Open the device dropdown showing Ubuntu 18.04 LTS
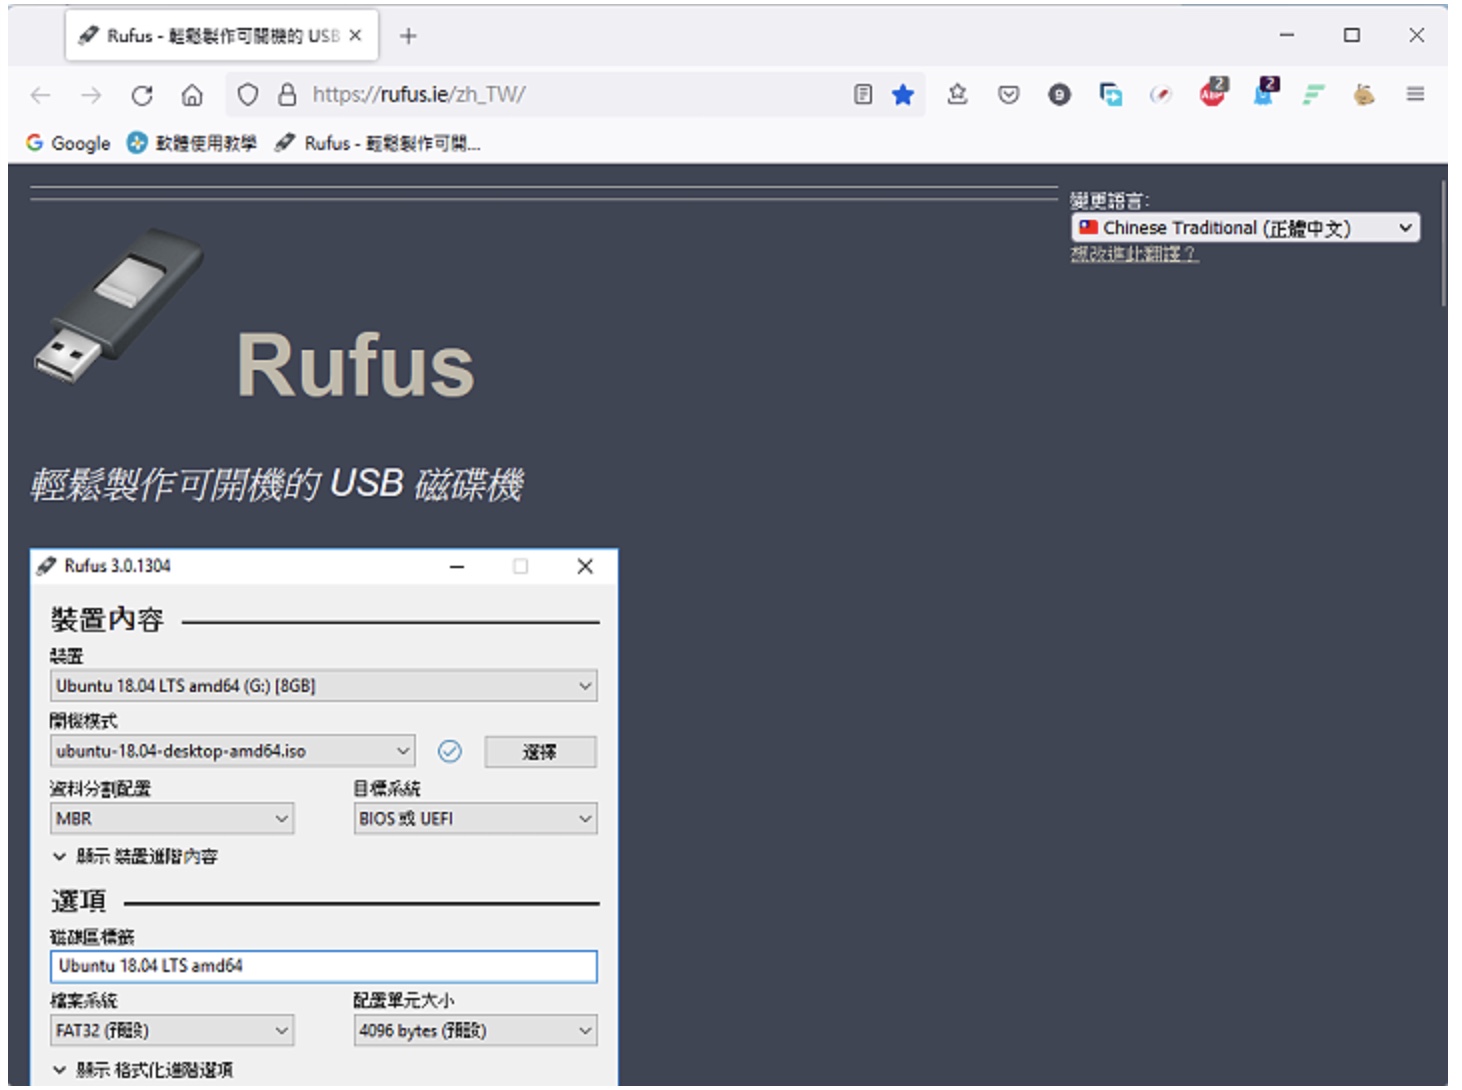Screen dimensions: 1462x1090 324,686
